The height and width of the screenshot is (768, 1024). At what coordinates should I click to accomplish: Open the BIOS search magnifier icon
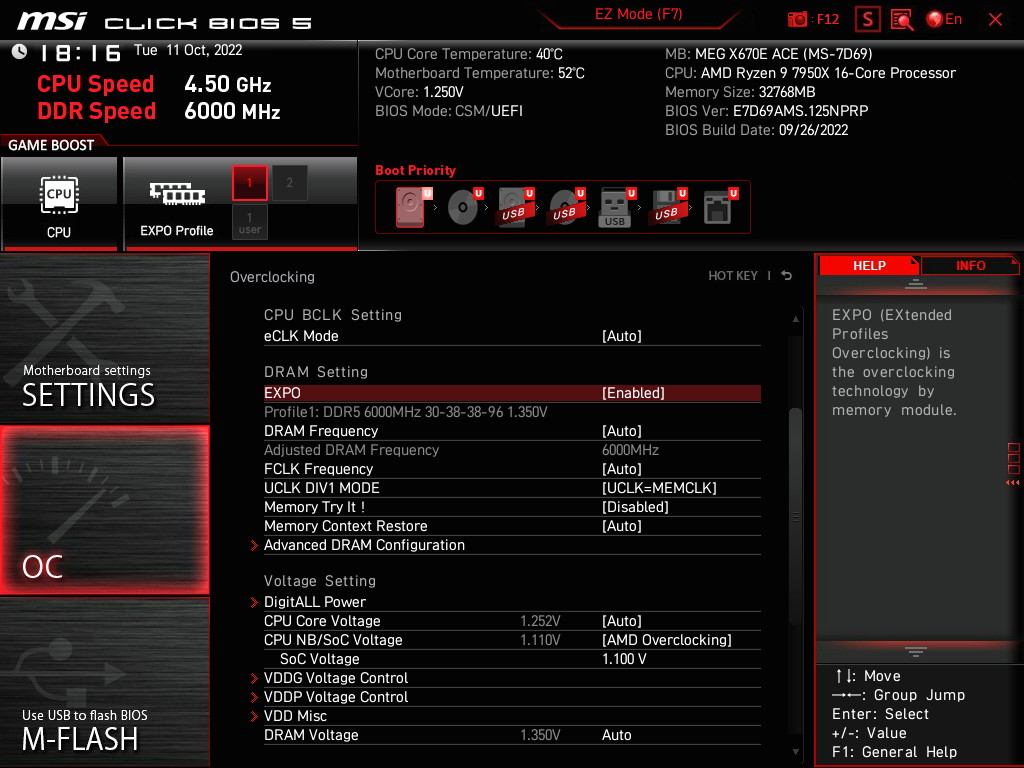click(x=902, y=20)
